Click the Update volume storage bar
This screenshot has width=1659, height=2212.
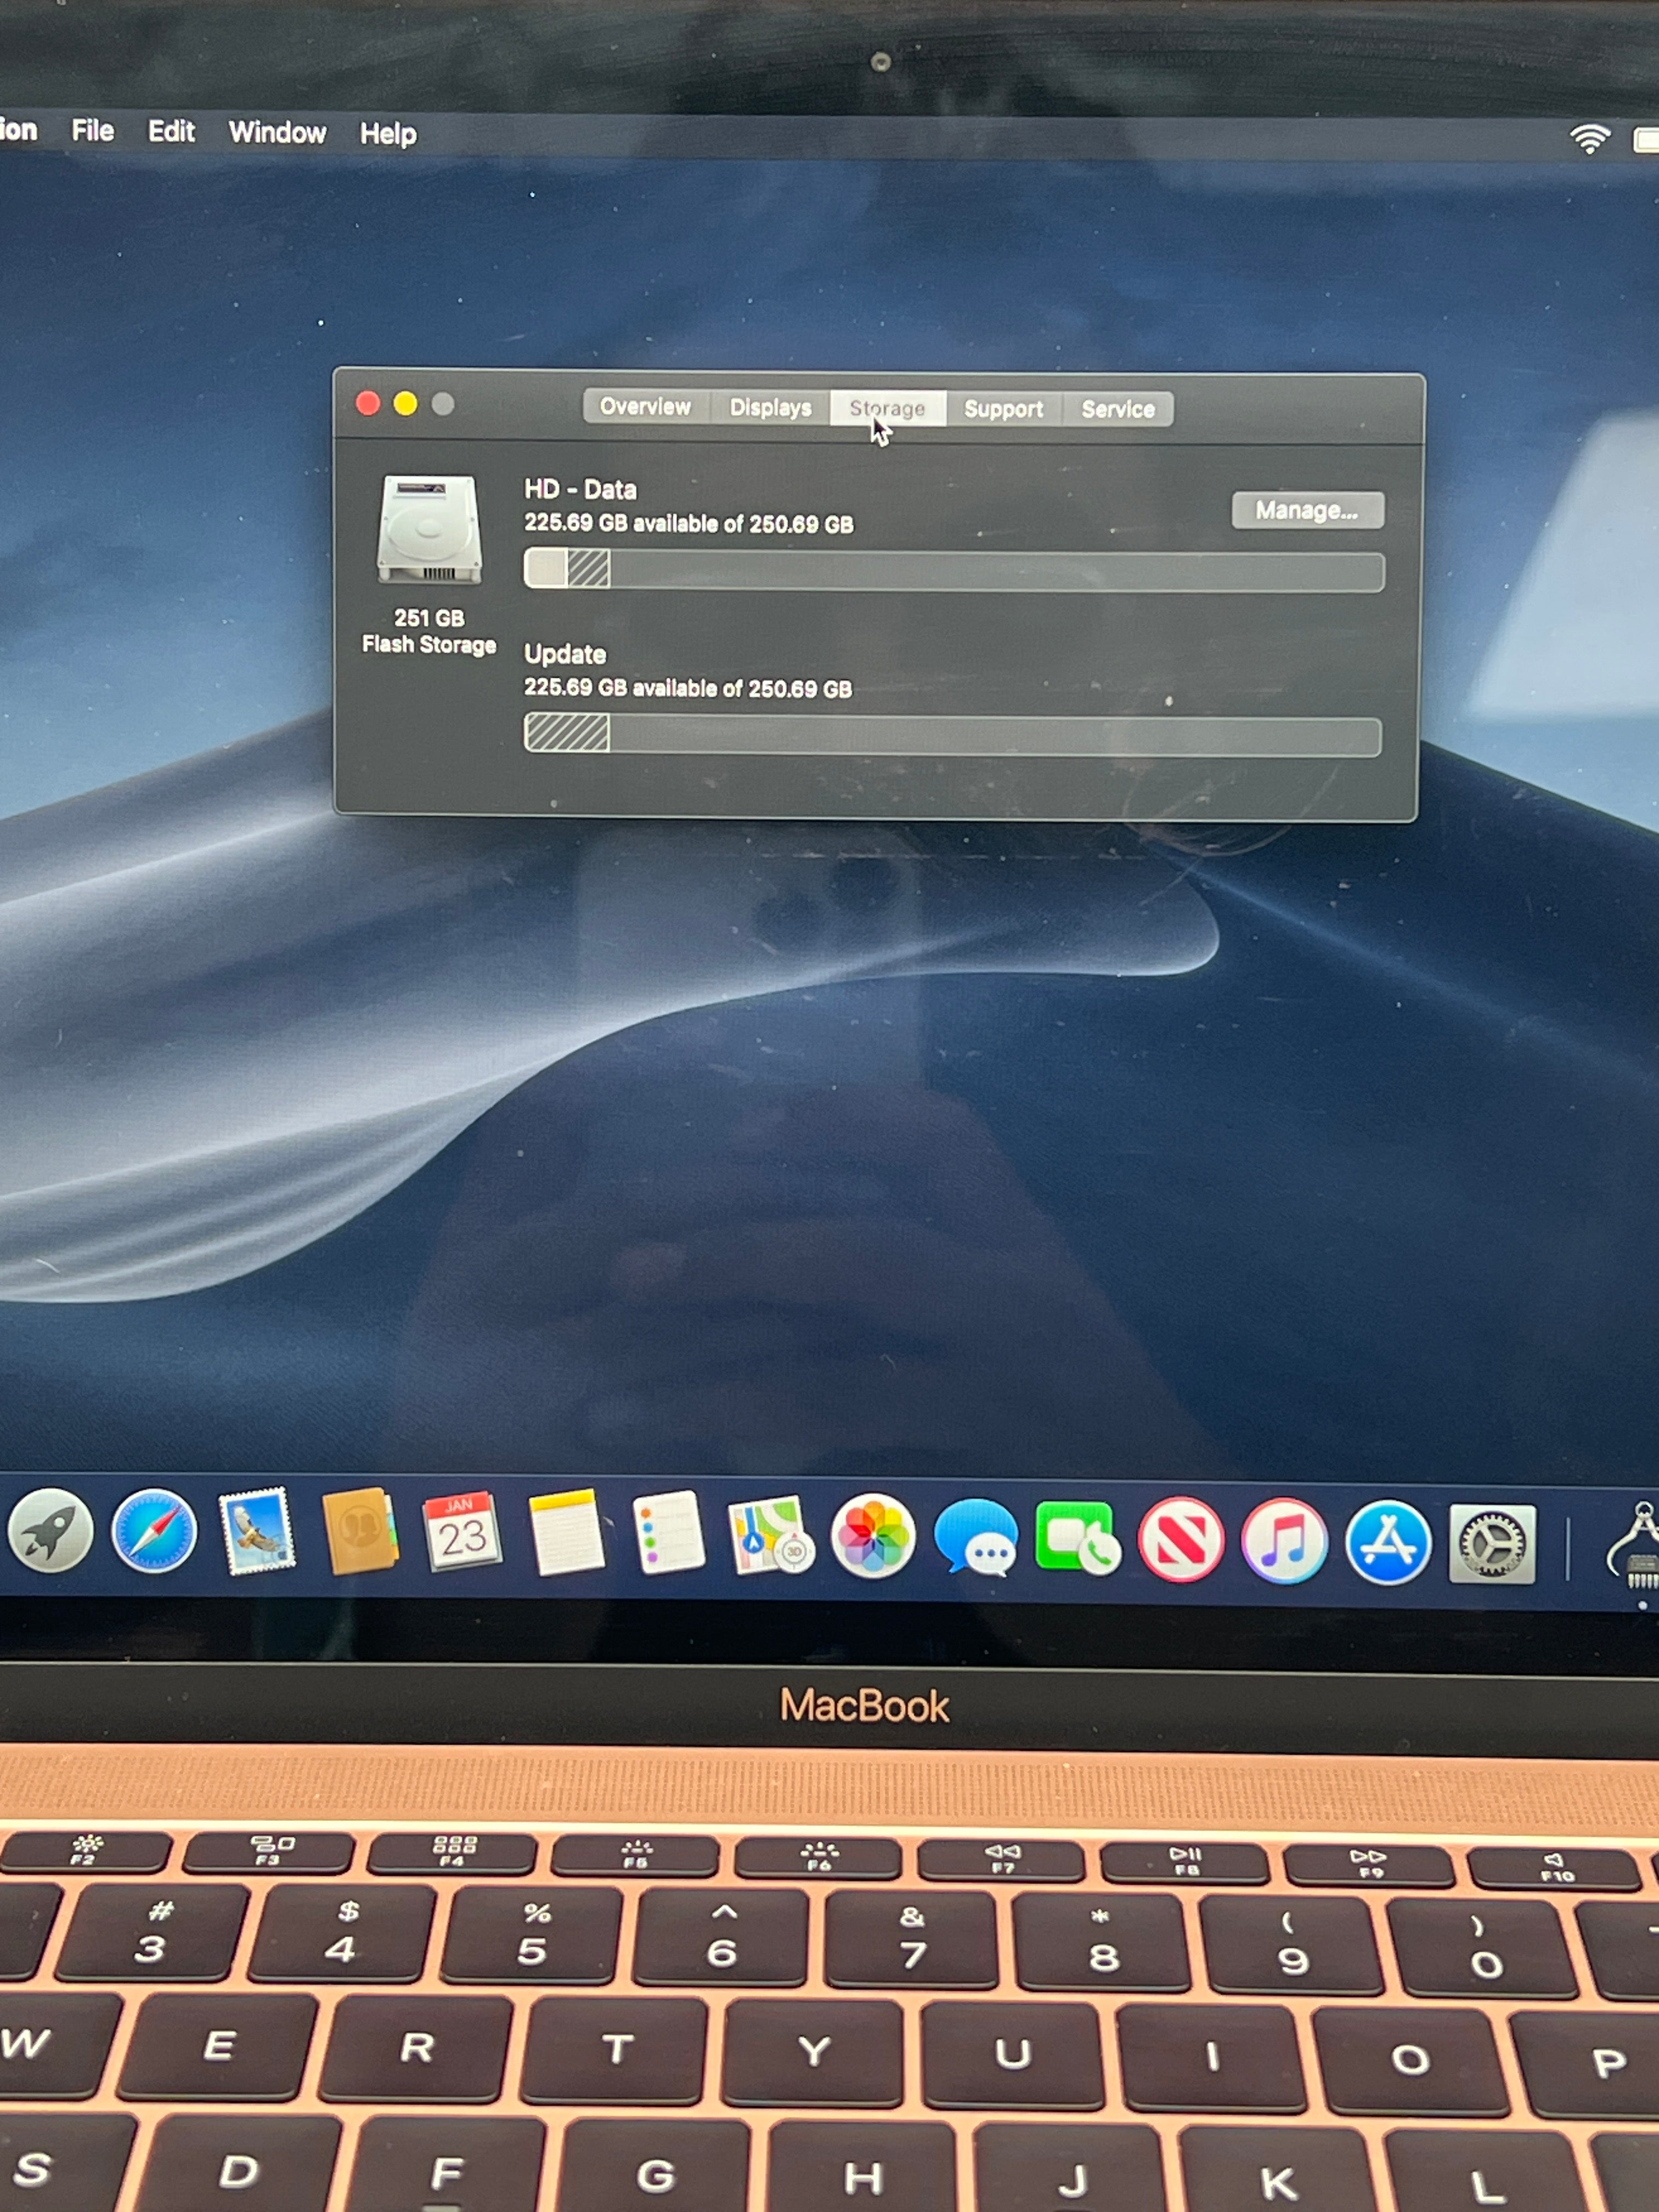point(953,735)
